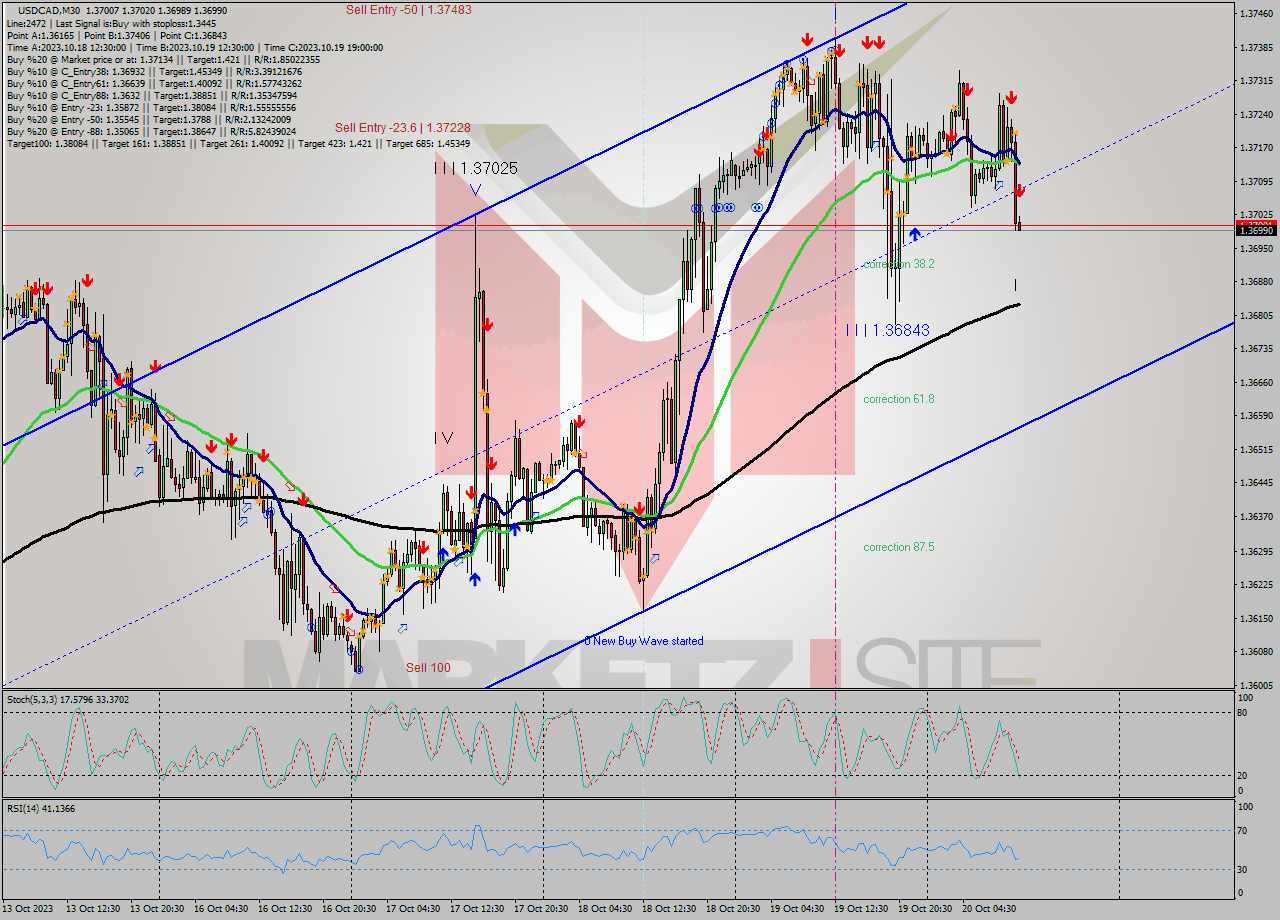Viewport: 1280px width, 920px height.
Task: Click the 'Sell 100' label
Action: tap(428, 667)
